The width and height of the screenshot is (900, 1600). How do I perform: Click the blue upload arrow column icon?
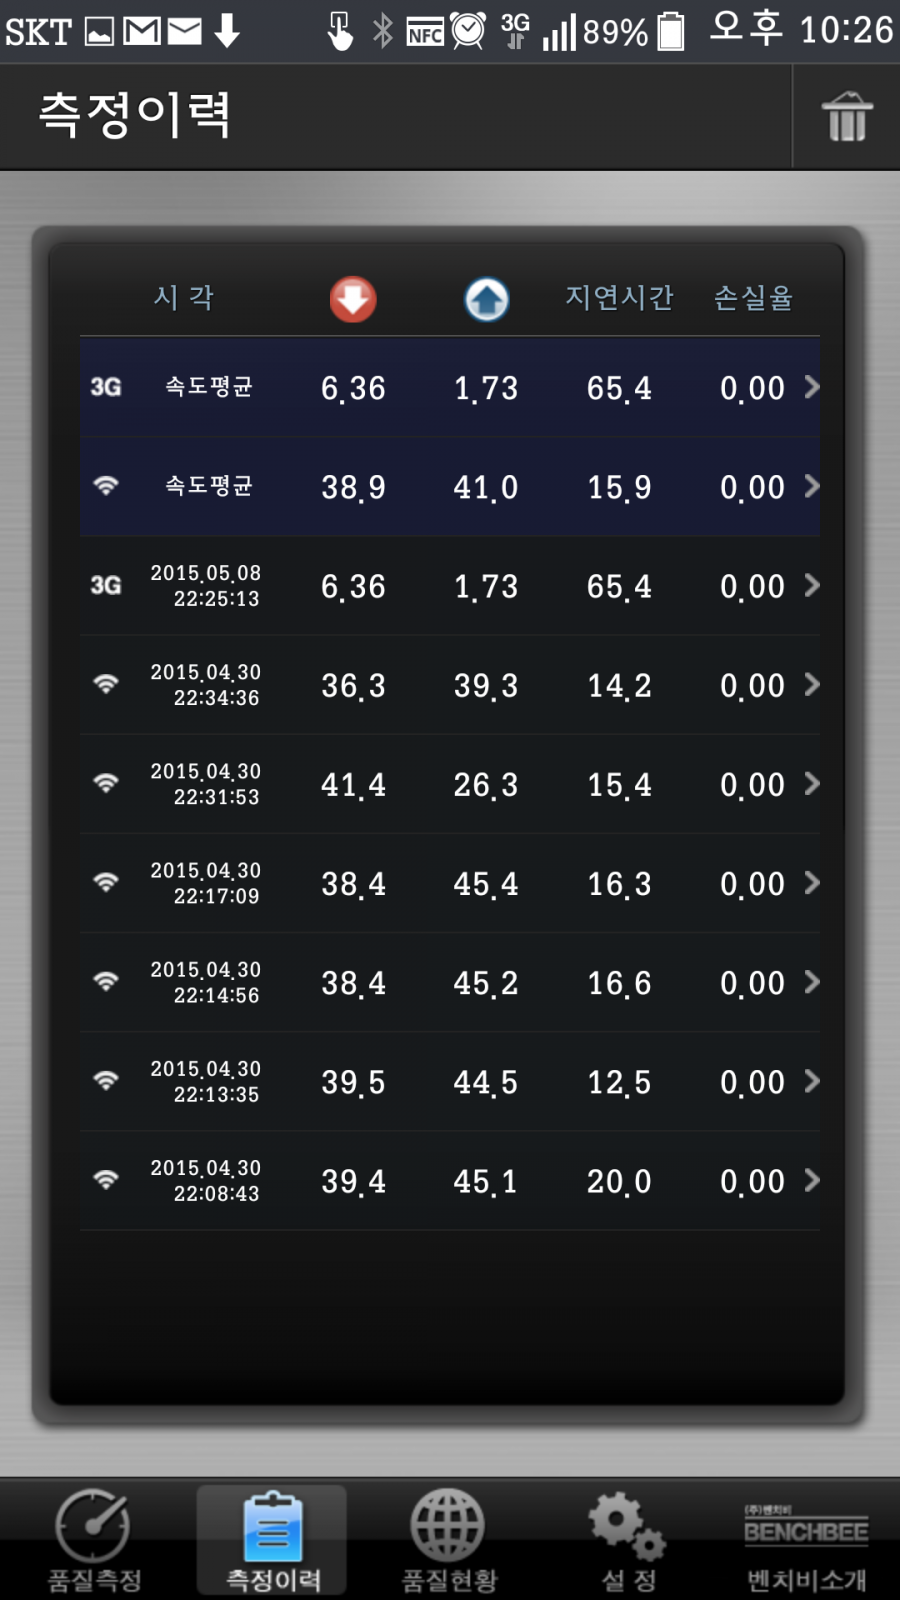[x=487, y=299]
